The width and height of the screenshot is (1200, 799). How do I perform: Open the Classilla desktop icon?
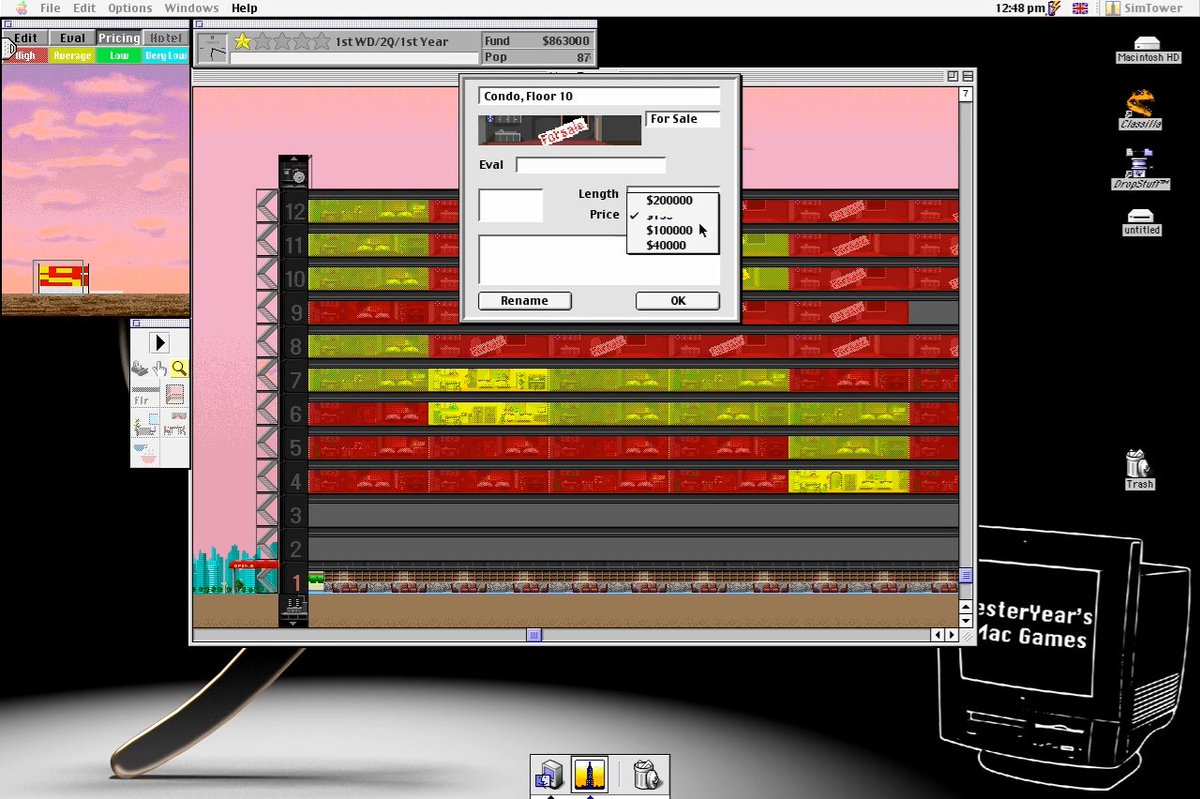pyautogui.click(x=1140, y=110)
